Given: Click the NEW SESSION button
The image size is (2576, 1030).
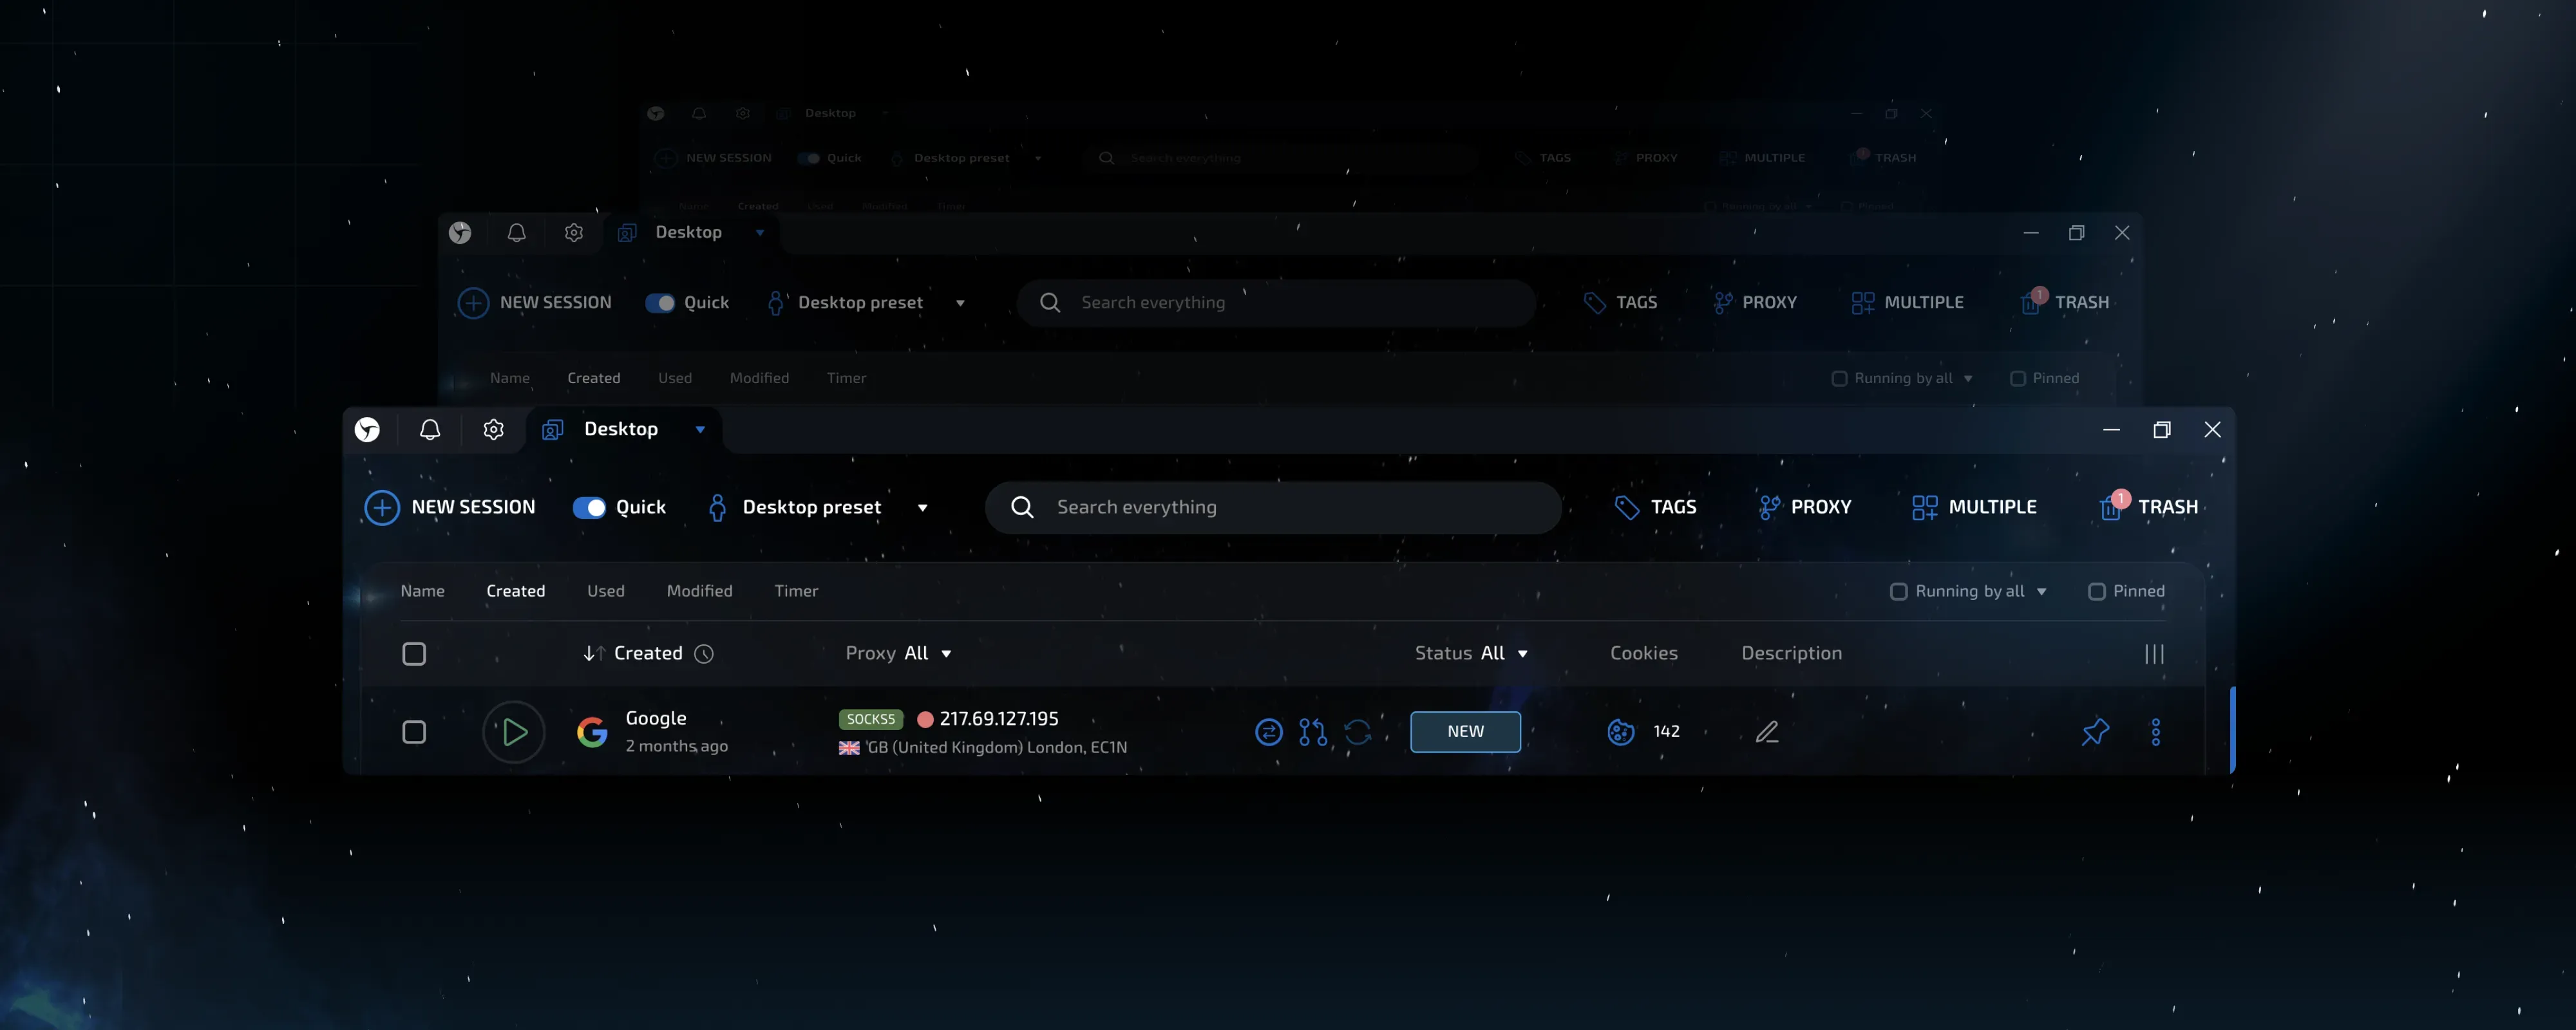Looking at the screenshot, I should click(x=450, y=507).
